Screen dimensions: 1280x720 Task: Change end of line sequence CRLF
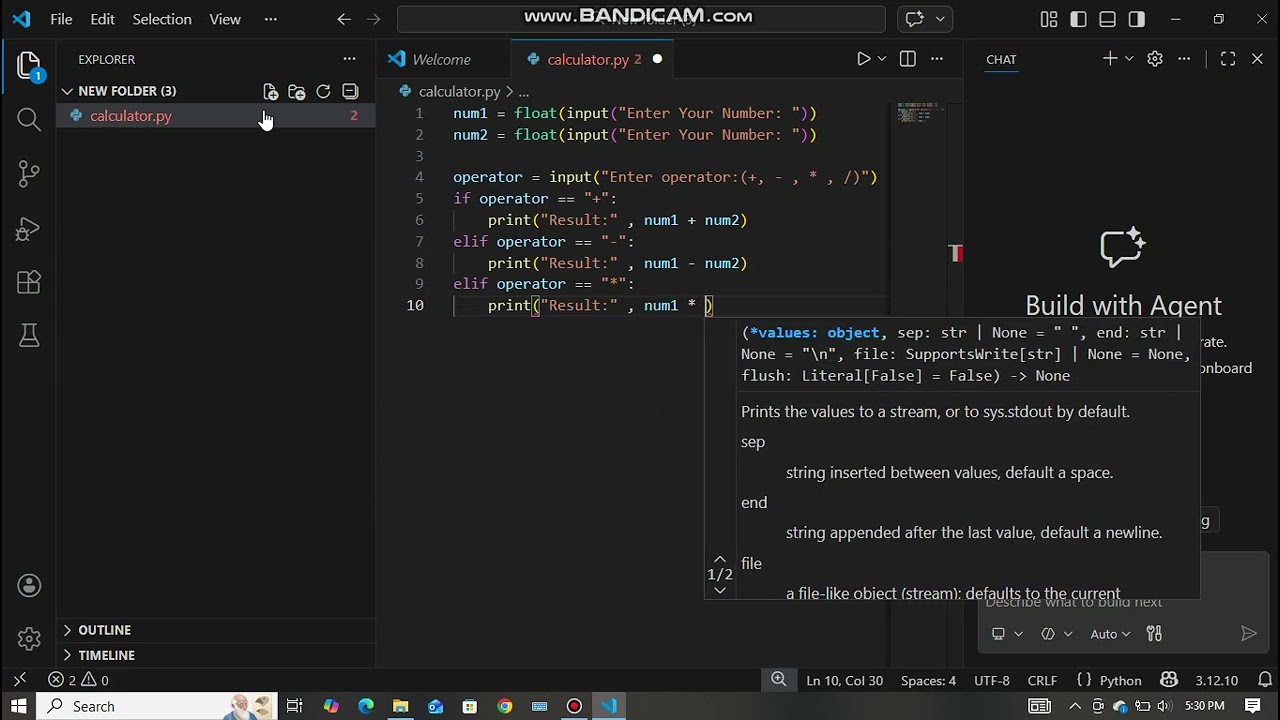point(1042,680)
